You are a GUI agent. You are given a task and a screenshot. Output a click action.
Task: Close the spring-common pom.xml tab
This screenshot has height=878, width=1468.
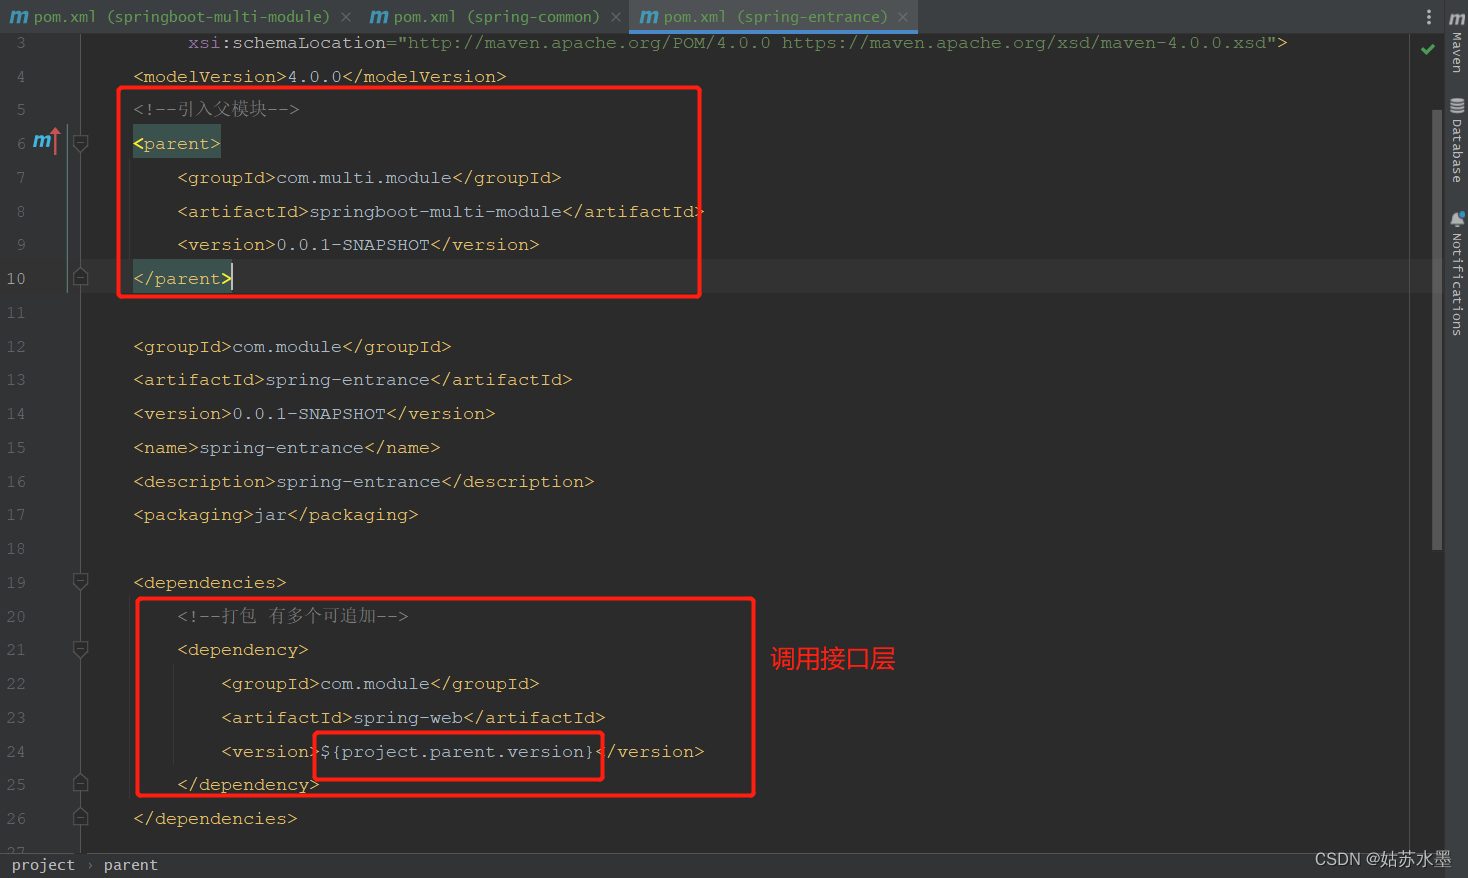pyautogui.click(x=616, y=17)
